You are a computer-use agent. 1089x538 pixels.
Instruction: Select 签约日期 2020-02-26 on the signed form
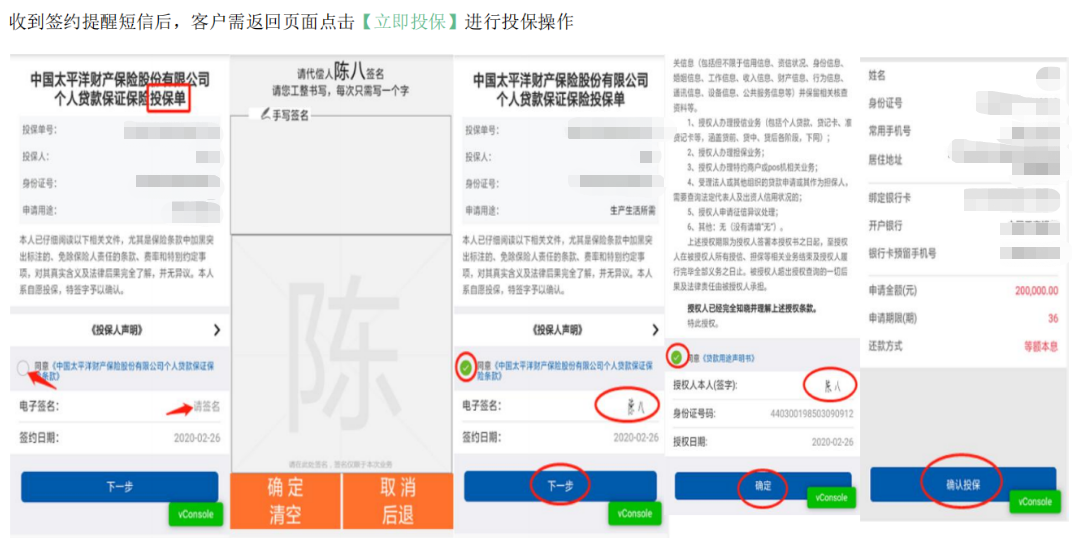pos(635,437)
